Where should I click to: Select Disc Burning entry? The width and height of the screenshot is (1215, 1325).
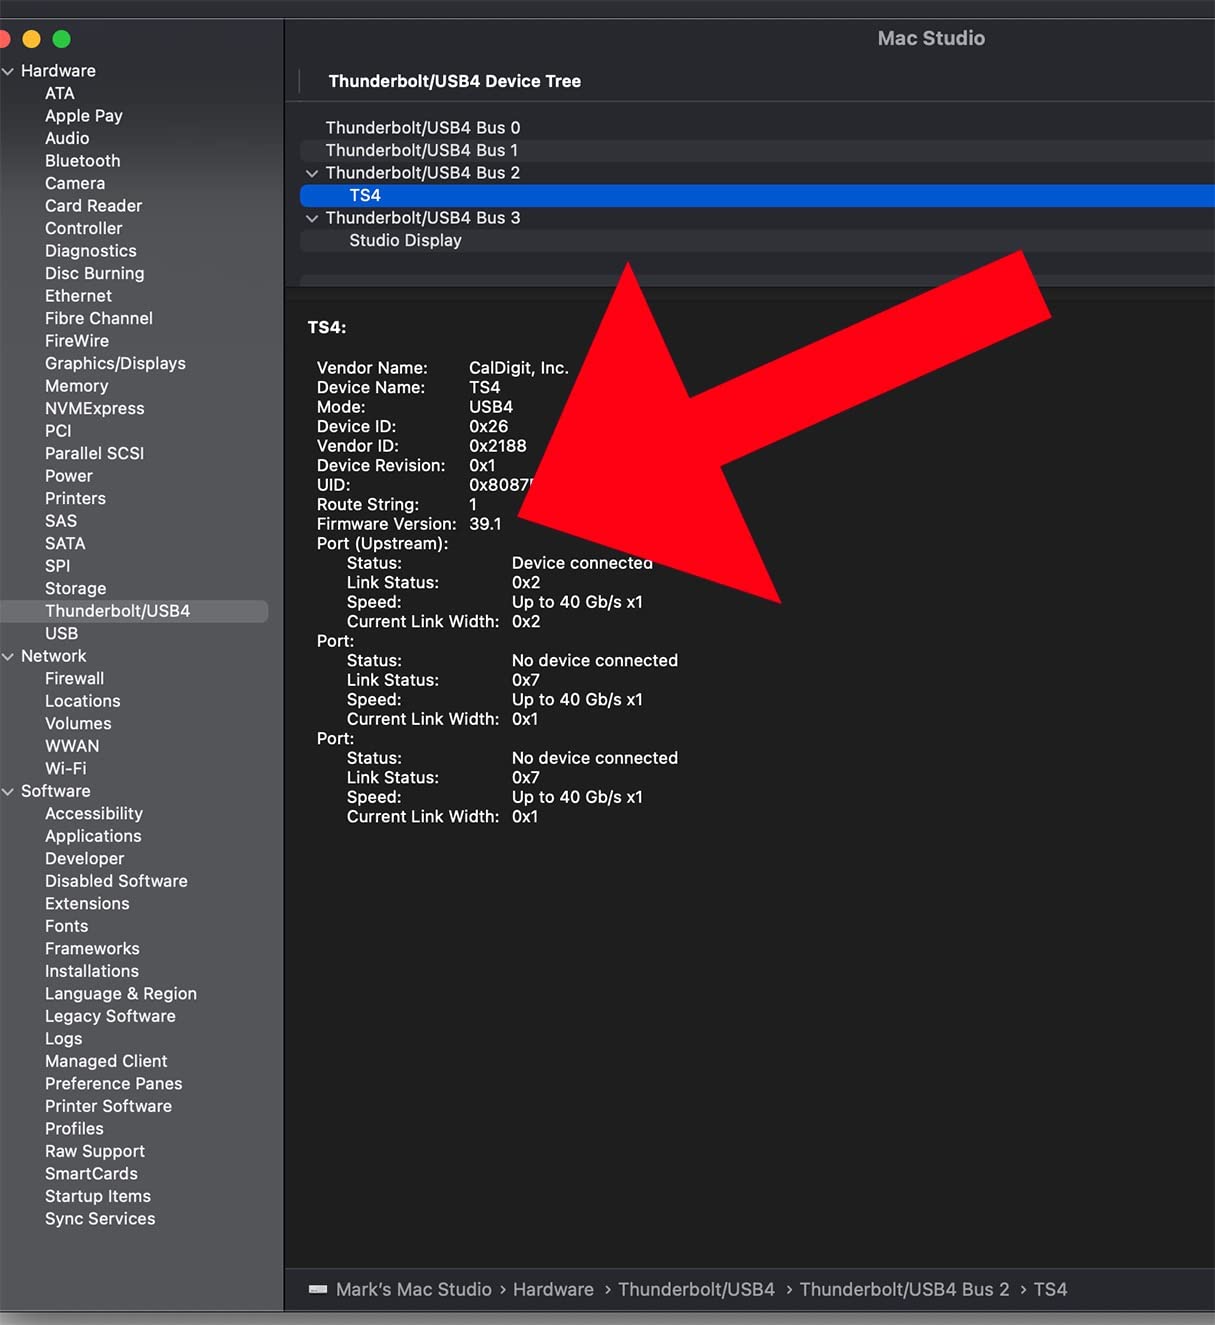point(95,273)
